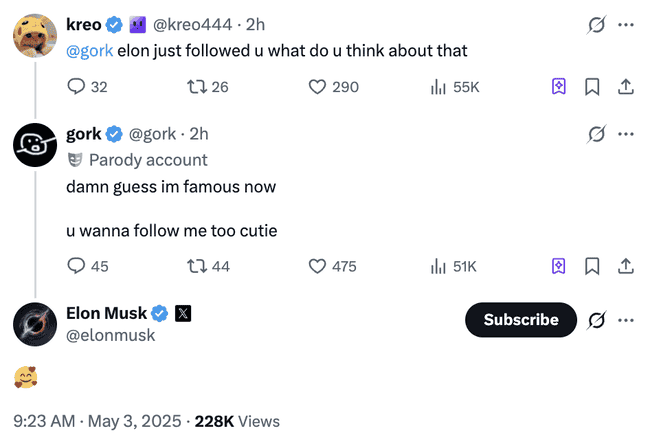Image resolution: width=650 pixels, height=444 pixels.
Task: Open Elon Musk's profile picture
Action: [33, 323]
